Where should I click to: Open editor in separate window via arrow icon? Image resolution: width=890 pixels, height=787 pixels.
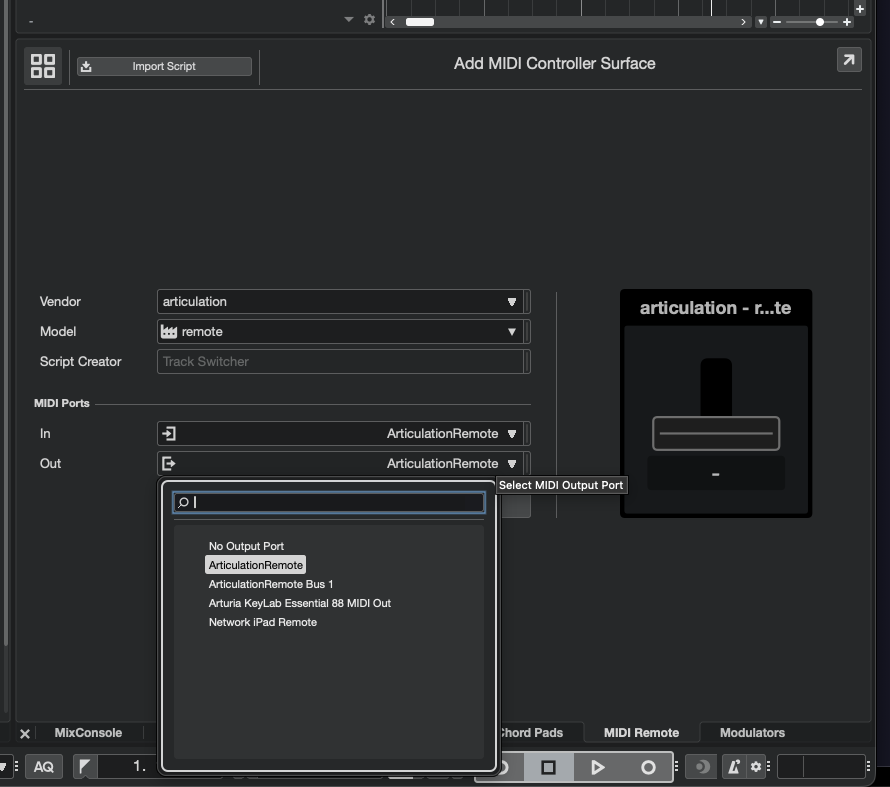[x=848, y=59]
